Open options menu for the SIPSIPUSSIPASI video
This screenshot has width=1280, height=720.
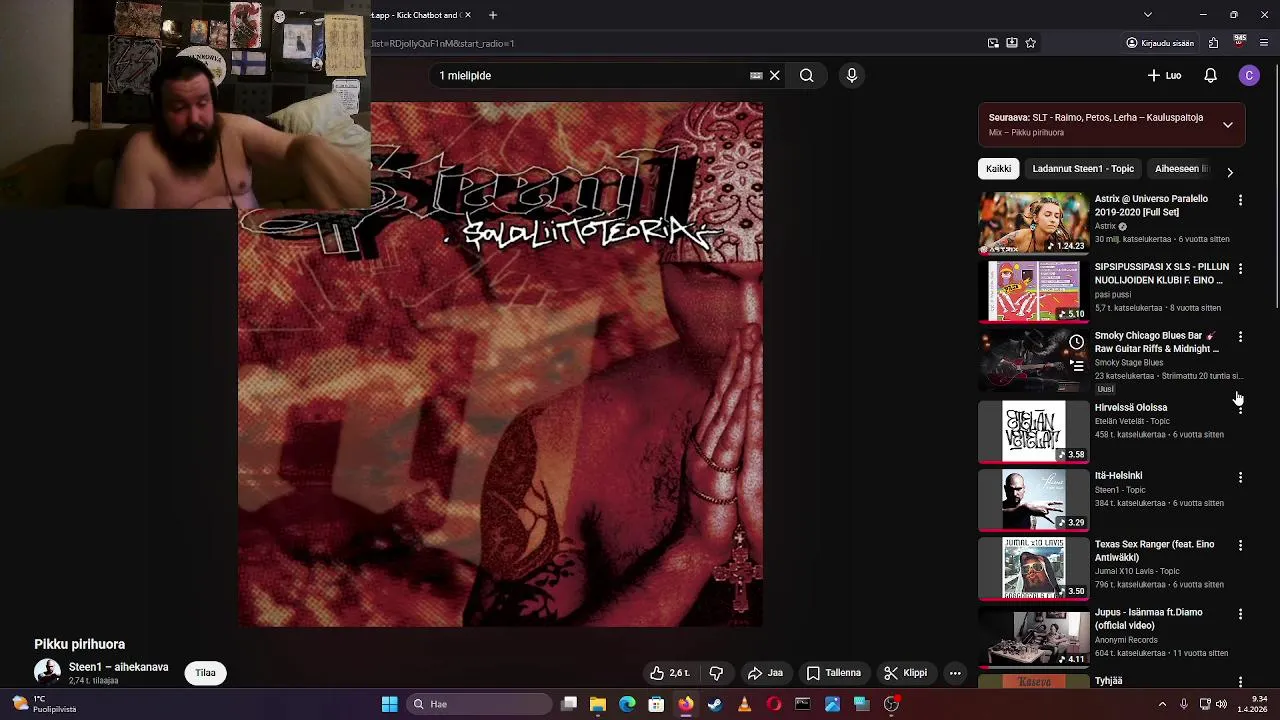click(1240, 269)
